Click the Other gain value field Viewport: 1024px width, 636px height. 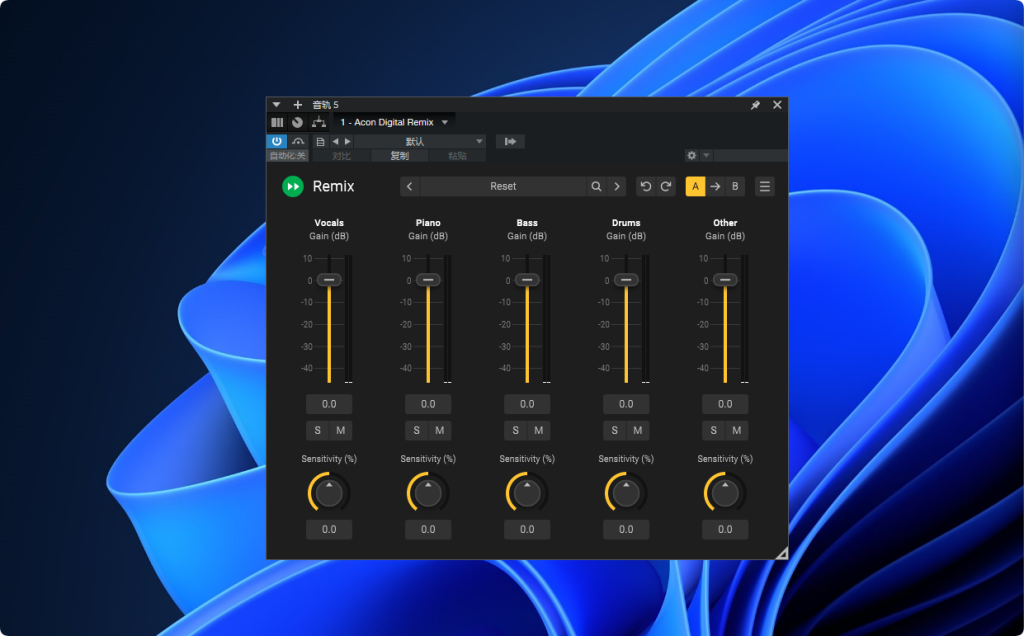[725, 404]
